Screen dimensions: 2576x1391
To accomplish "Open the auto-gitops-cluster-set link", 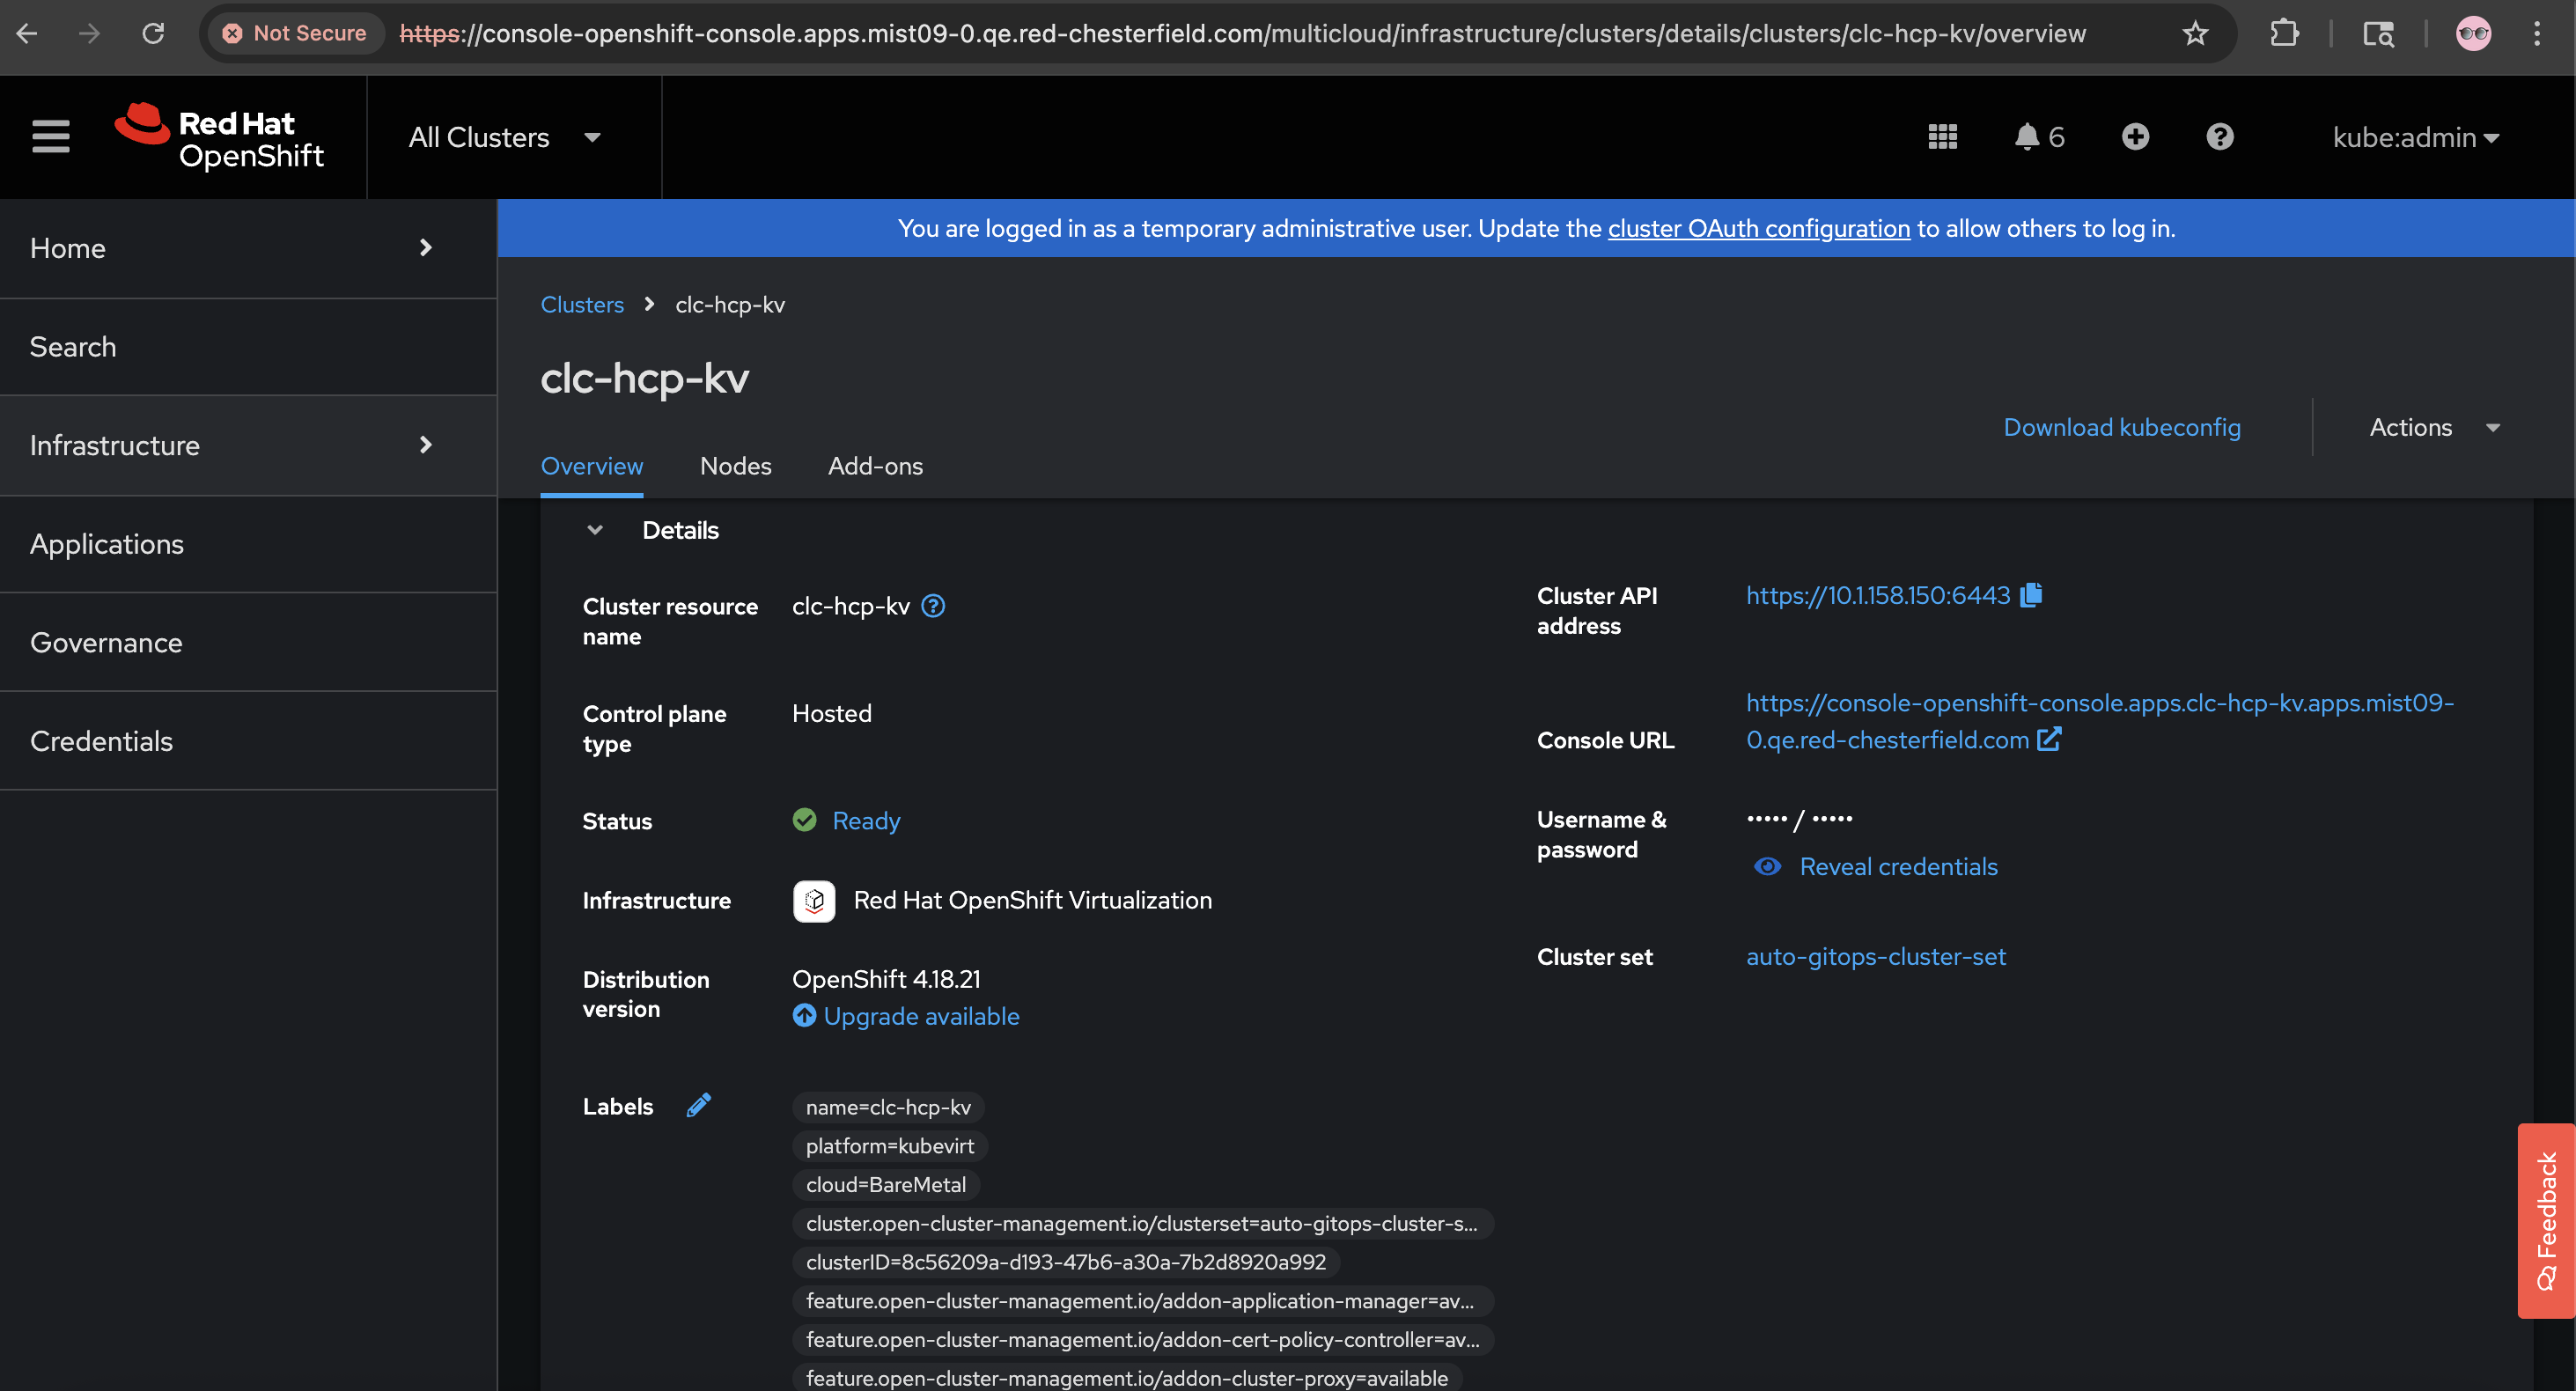I will pyautogui.click(x=1875, y=957).
